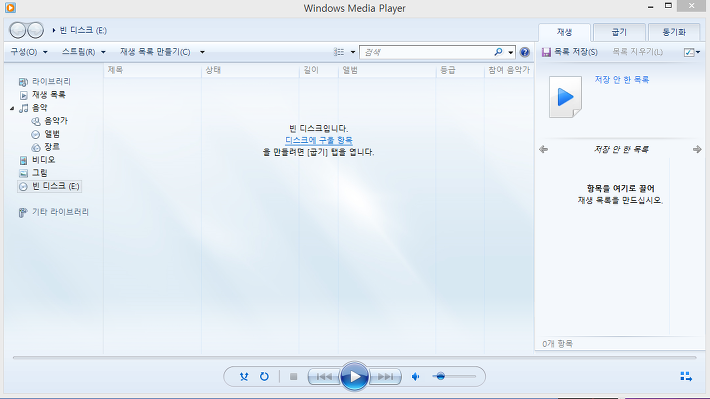Open the list options checkmark dropdown
Viewport: 710px width, 399px height.
pyautogui.click(x=692, y=52)
